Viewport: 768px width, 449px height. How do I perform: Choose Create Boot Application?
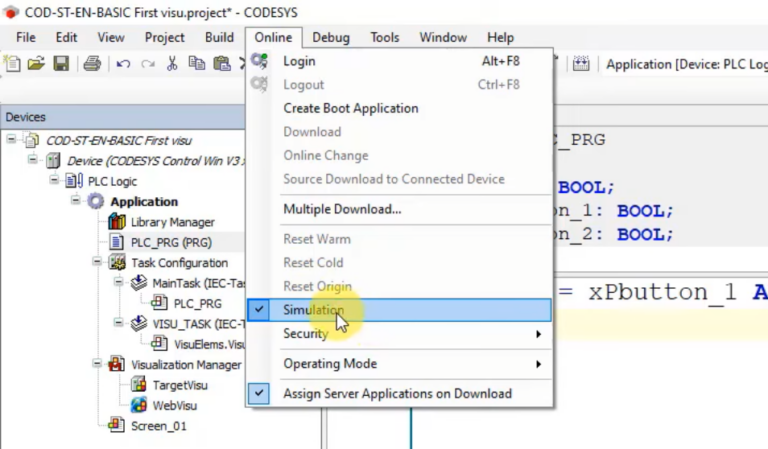click(350, 108)
